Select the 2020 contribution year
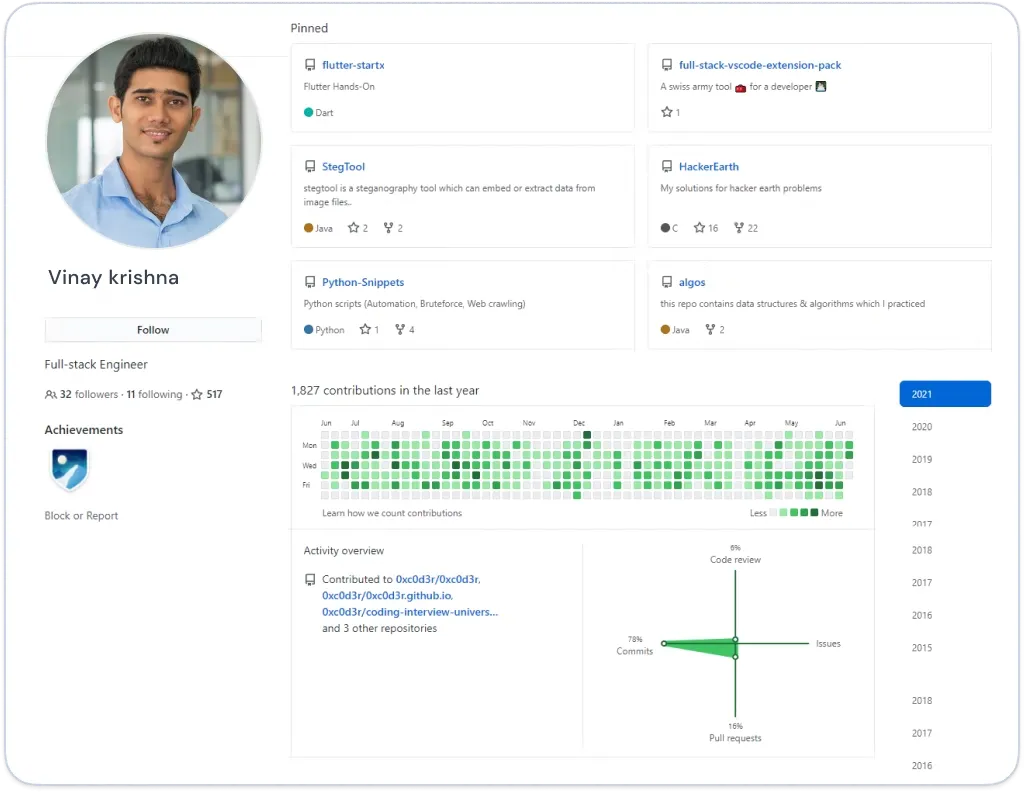This screenshot has width=1024, height=792. pyautogui.click(x=921, y=426)
